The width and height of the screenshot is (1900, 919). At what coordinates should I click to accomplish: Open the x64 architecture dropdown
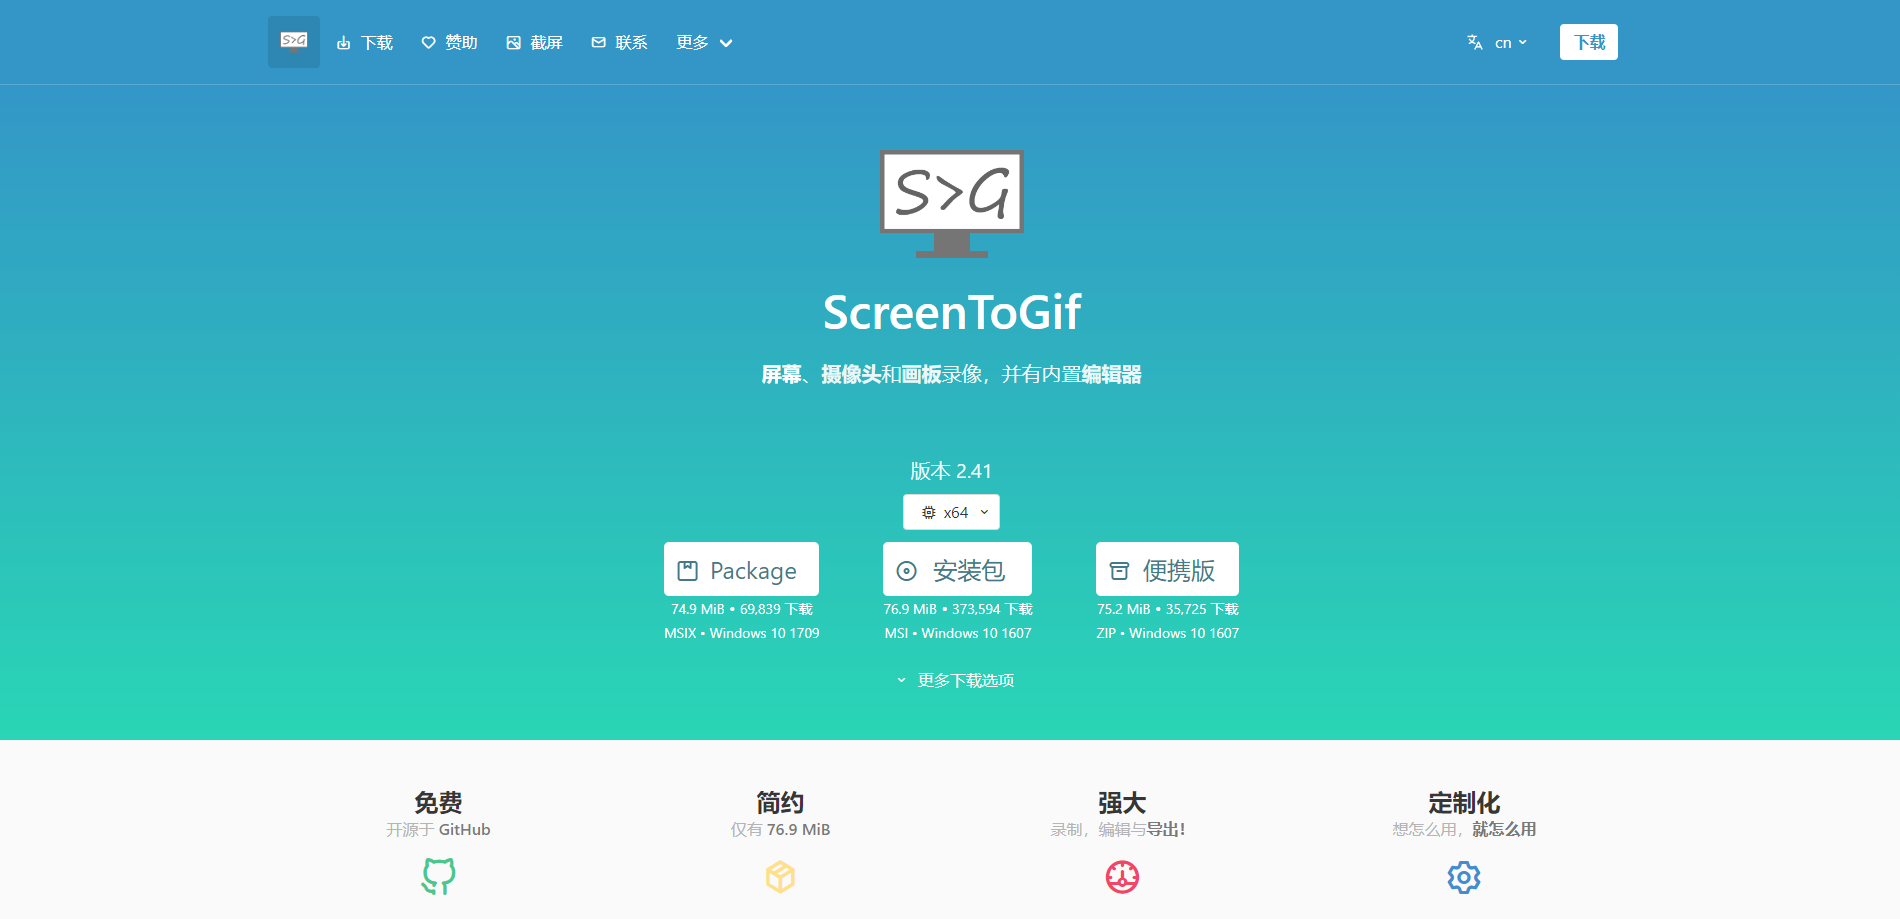(x=951, y=512)
